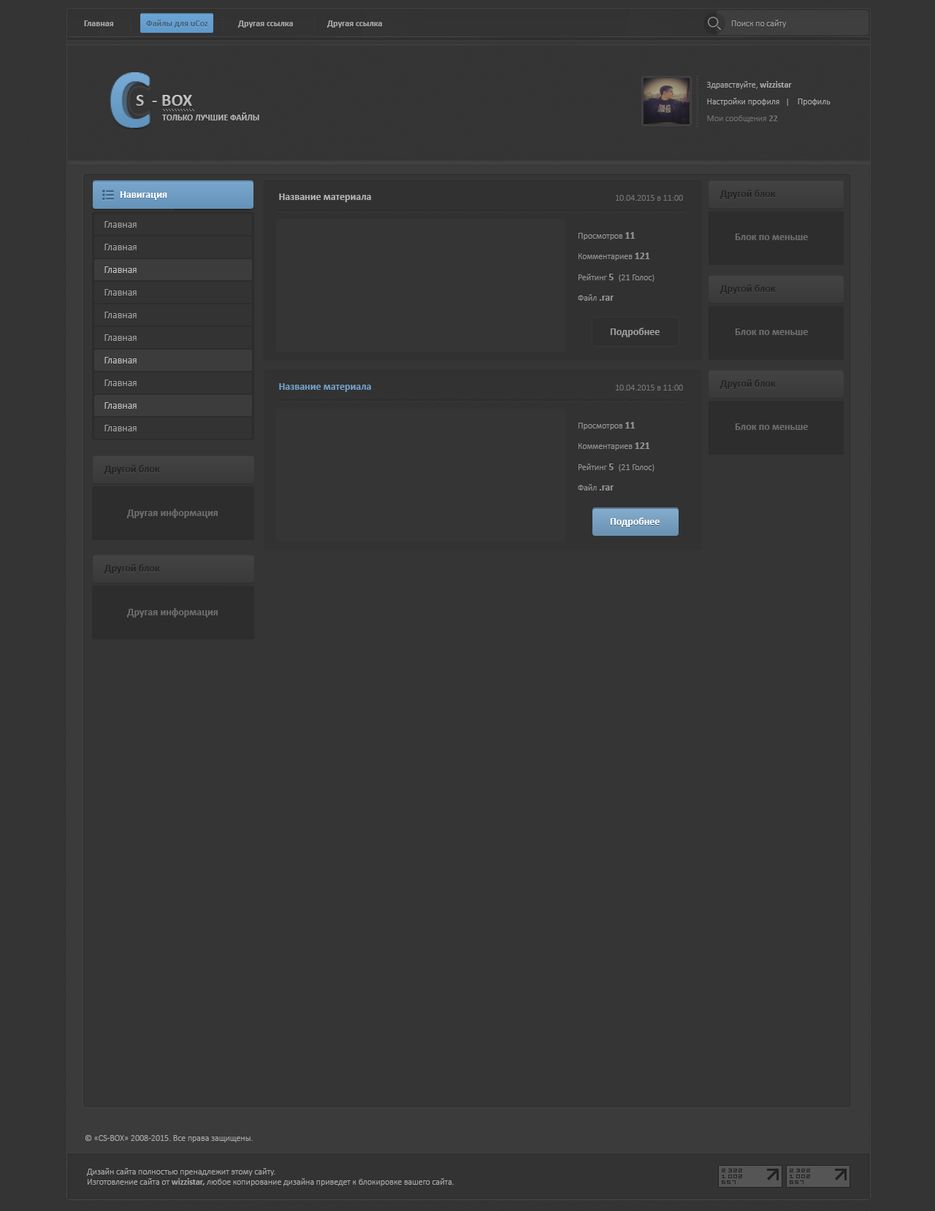
Task: Open Мои сообщения 22 link
Action: pos(741,119)
